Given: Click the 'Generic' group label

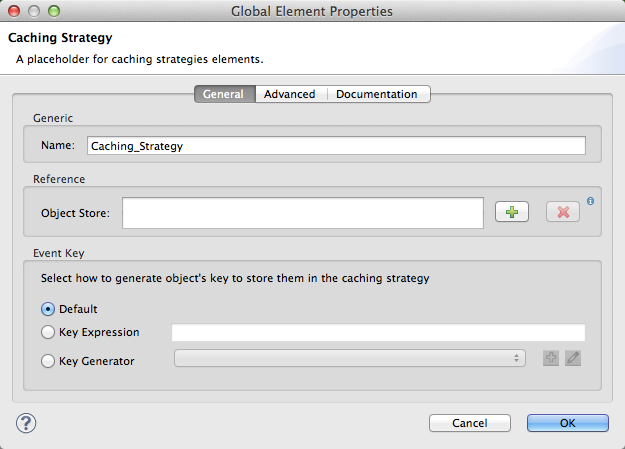Looking at the screenshot, I should click(53, 118).
